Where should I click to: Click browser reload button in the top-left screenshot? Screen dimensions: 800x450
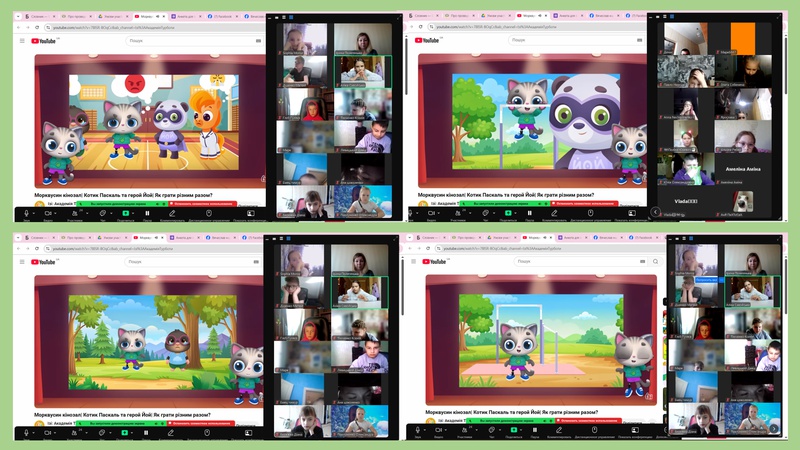click(x=37, y=27)
